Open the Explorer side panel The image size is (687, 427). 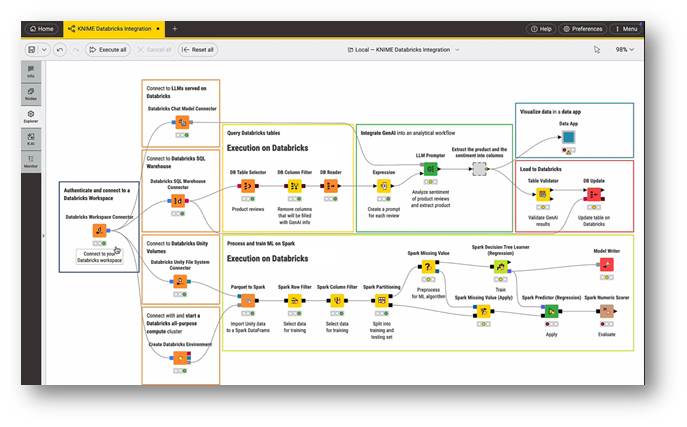31,116
